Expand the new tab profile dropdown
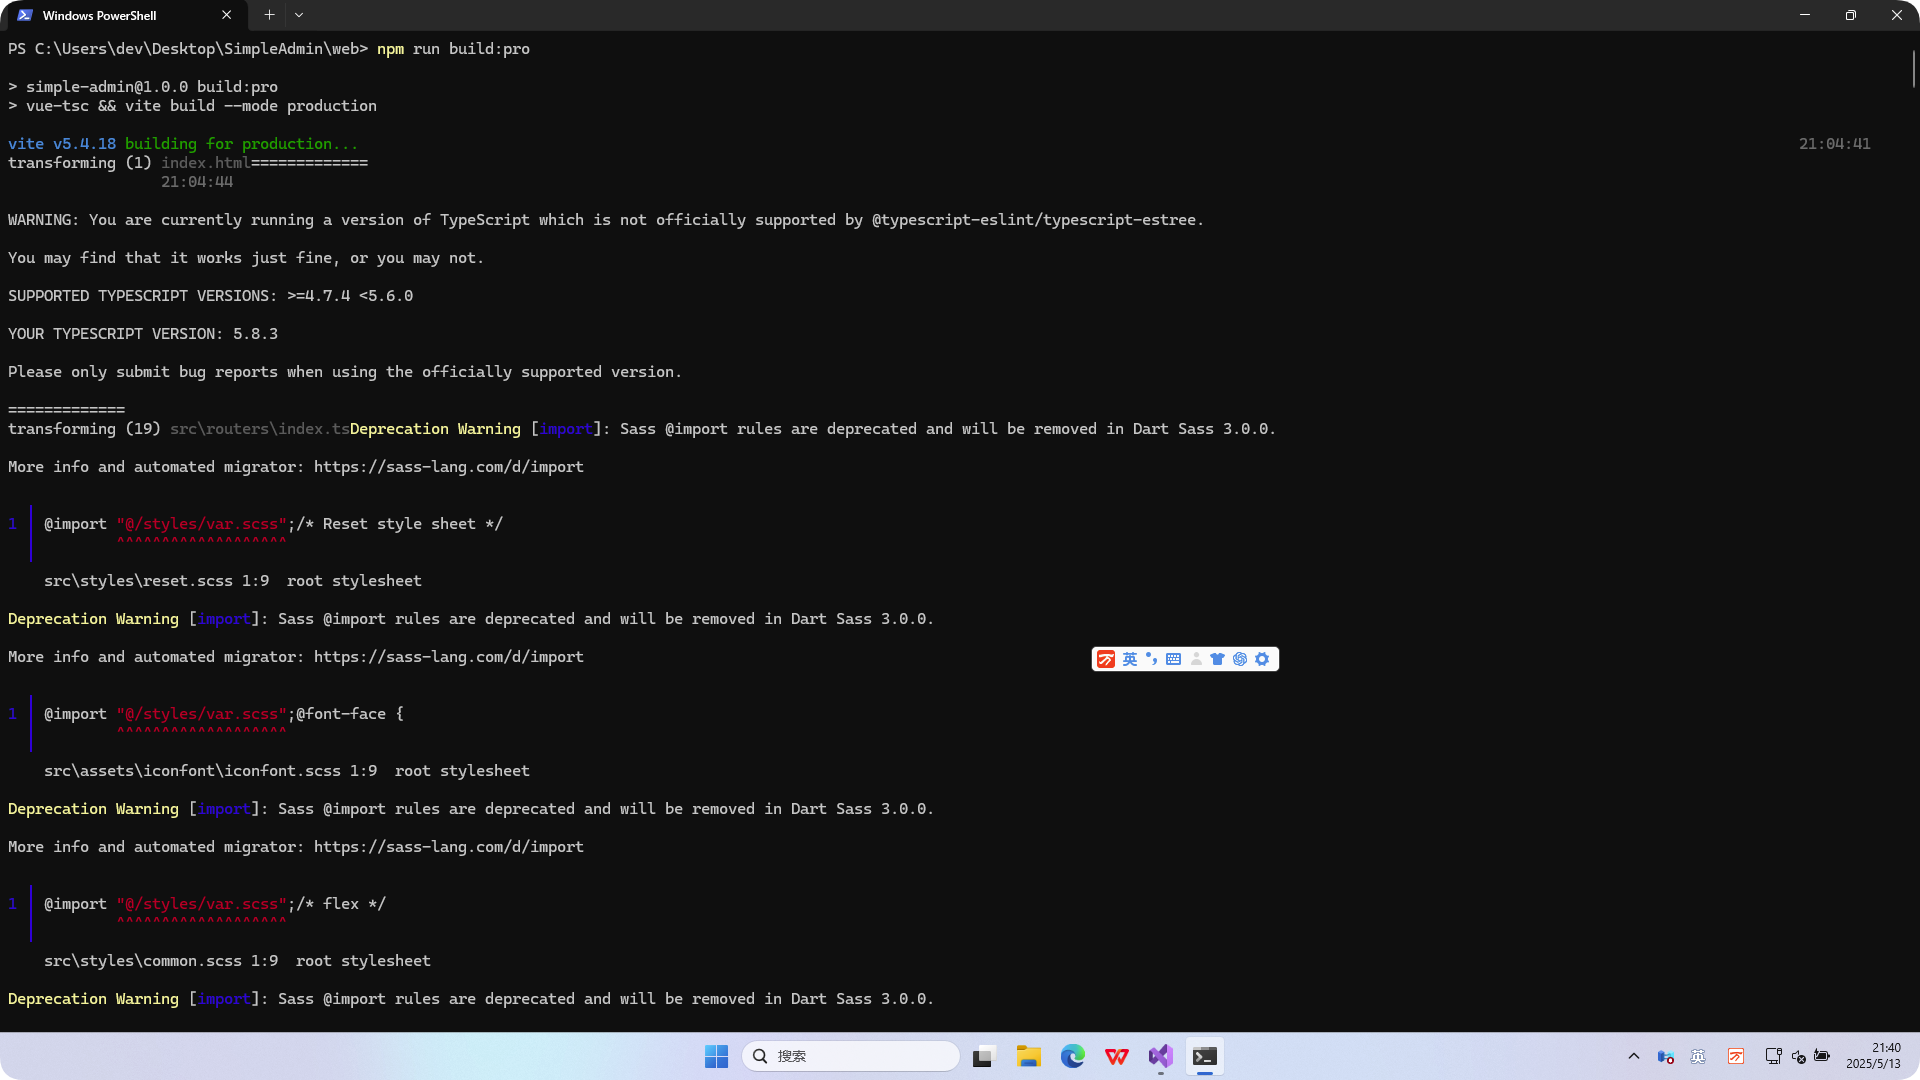 click(x=299, y=15)
